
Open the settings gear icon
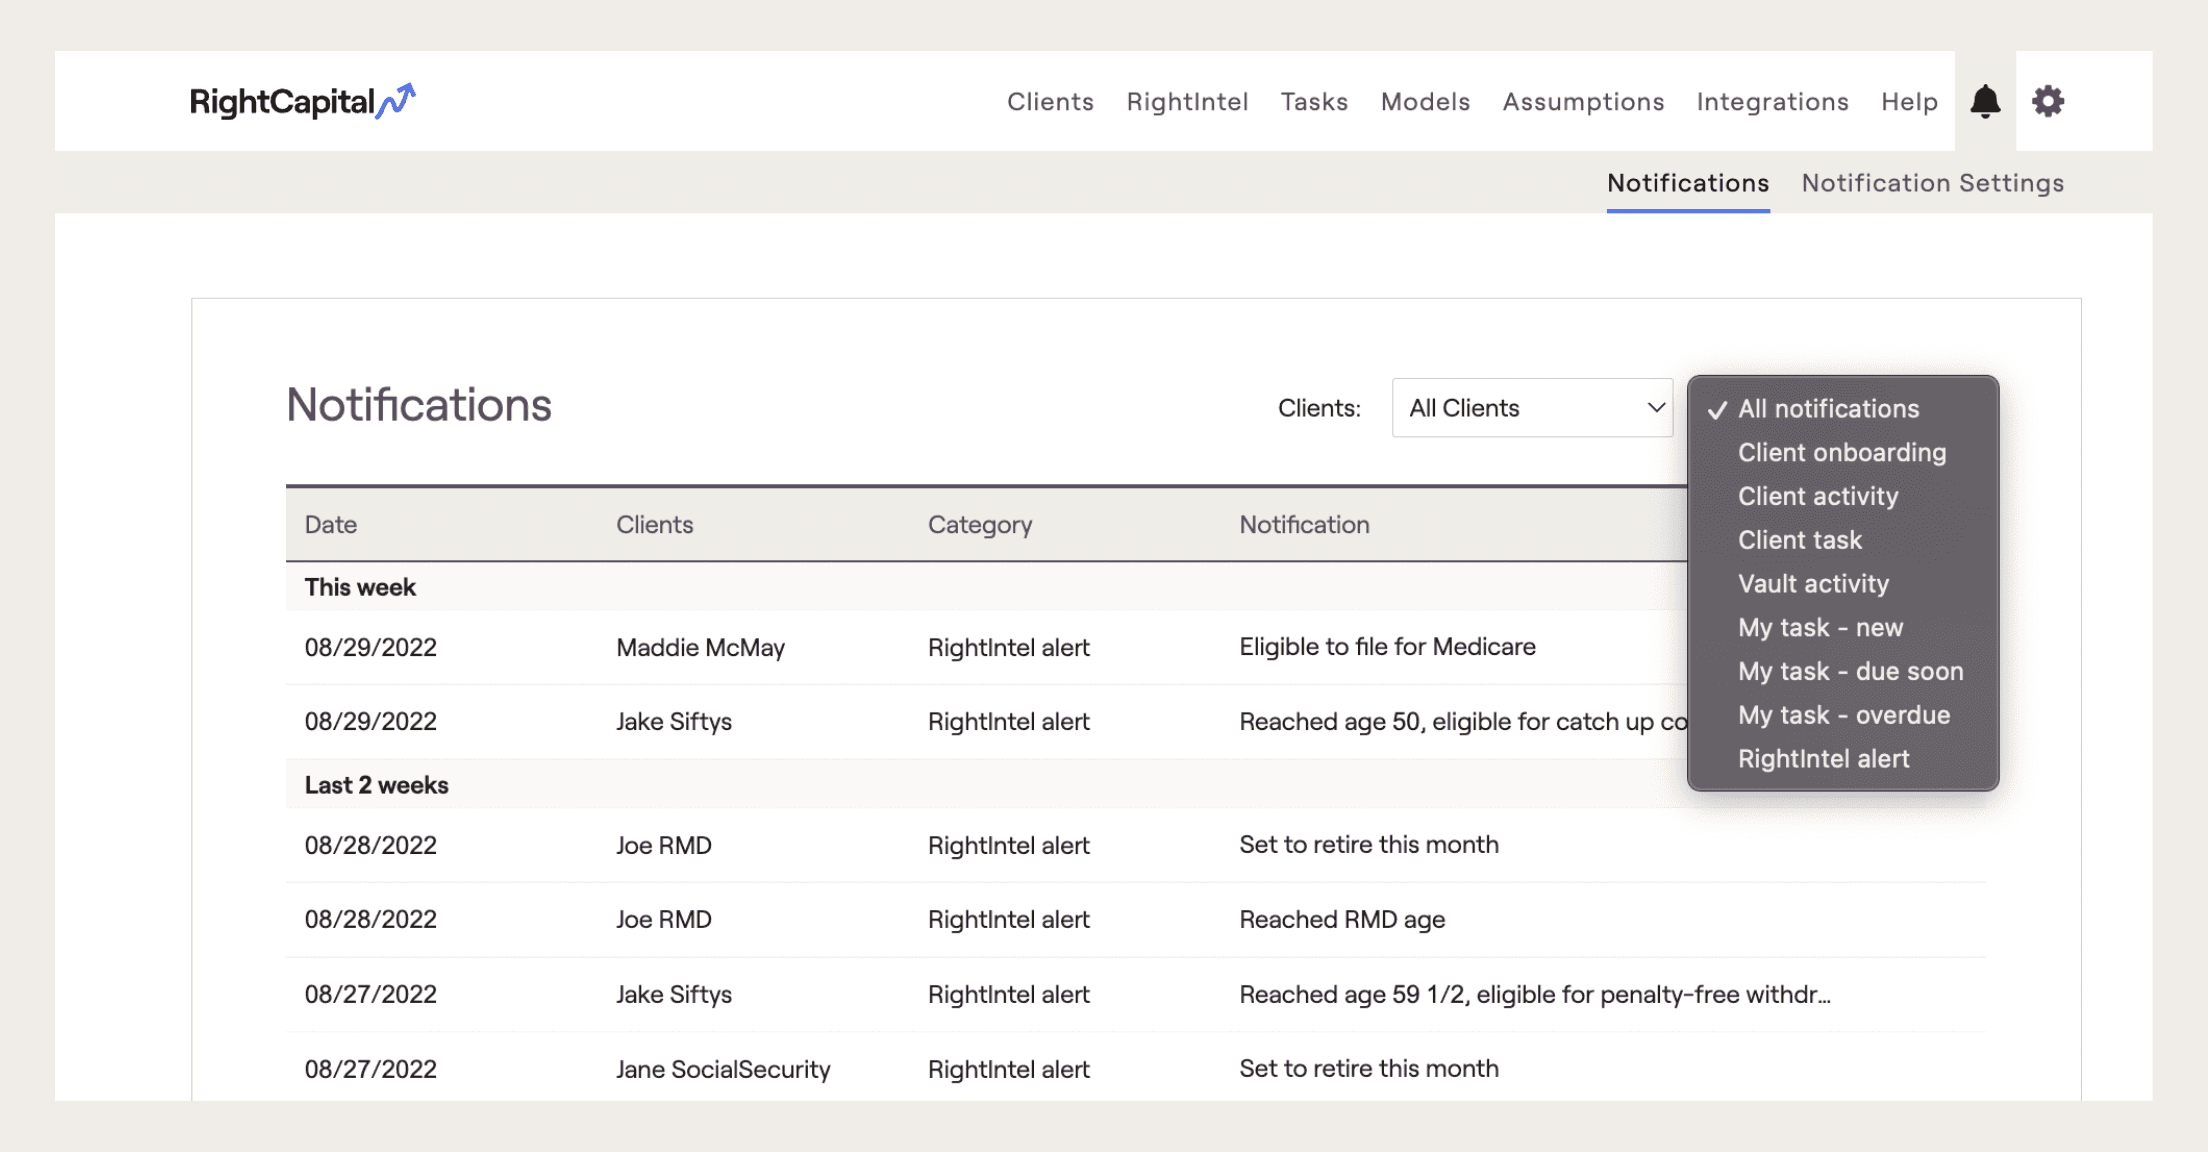coord(2048,101)
